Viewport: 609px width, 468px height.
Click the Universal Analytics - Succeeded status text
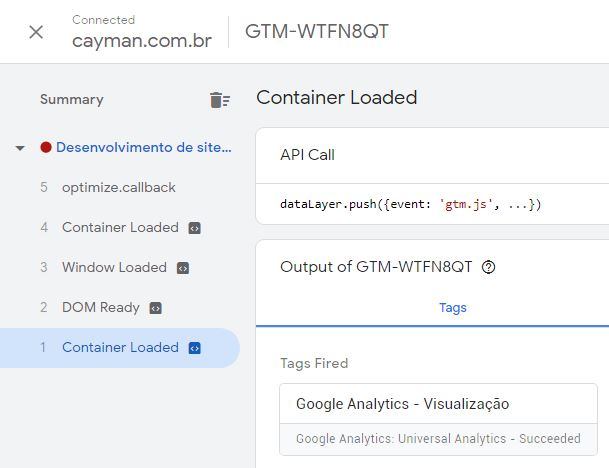(x=438, y=439)
